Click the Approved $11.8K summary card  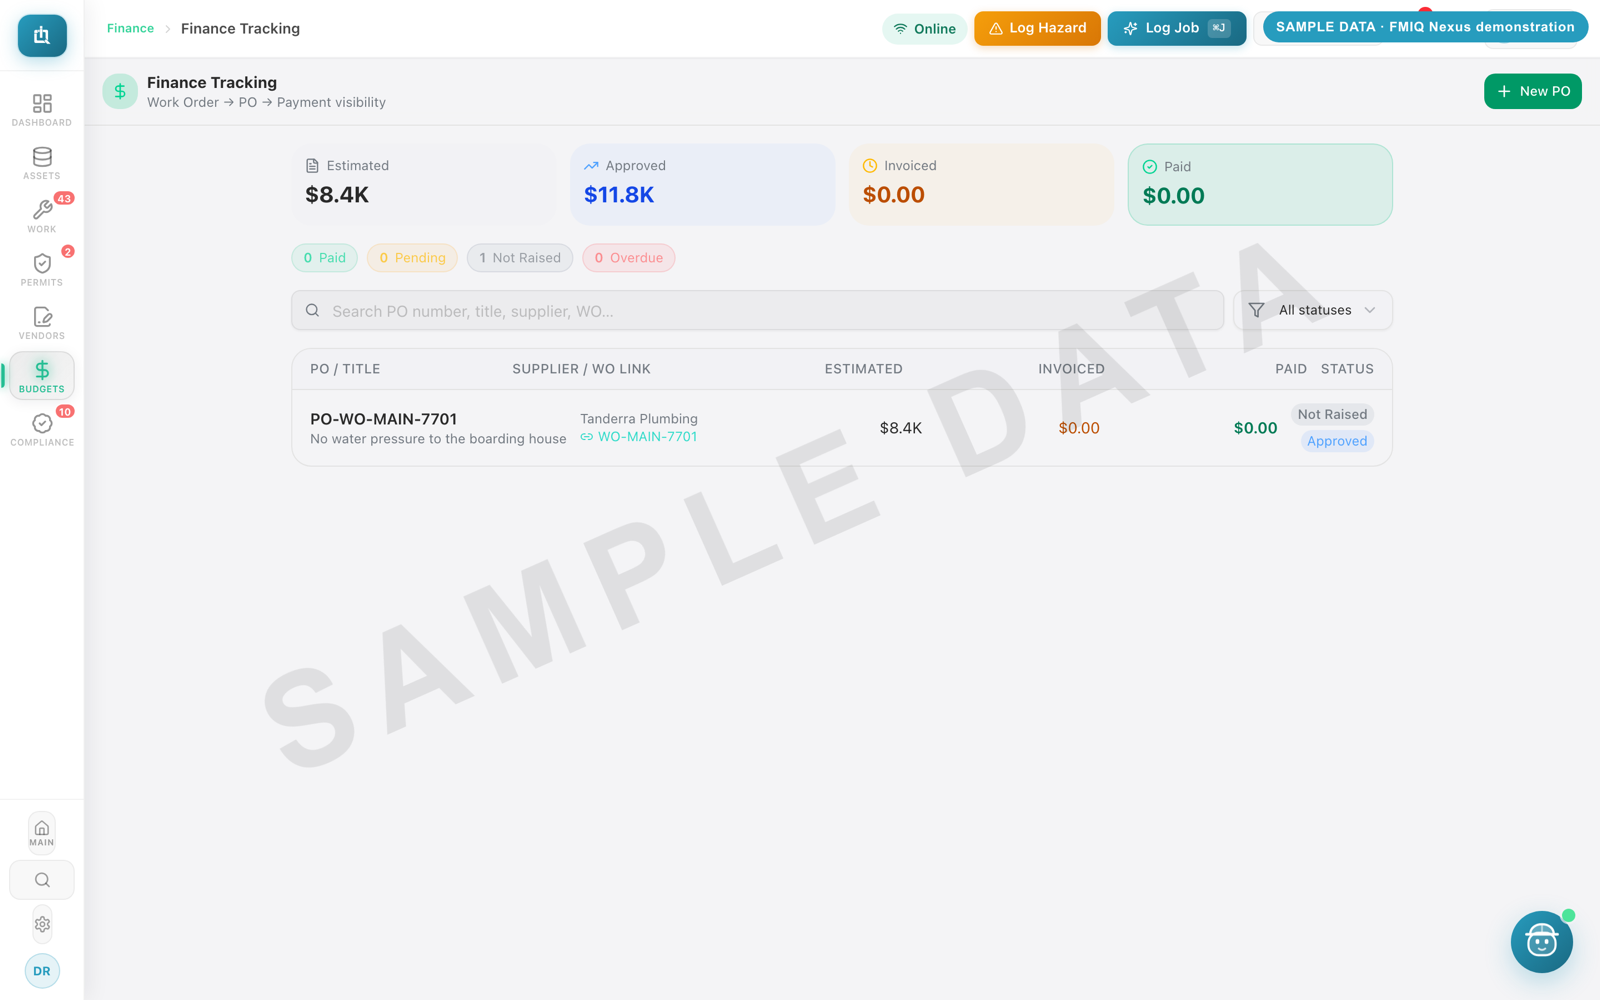click(x=703, y=184)
